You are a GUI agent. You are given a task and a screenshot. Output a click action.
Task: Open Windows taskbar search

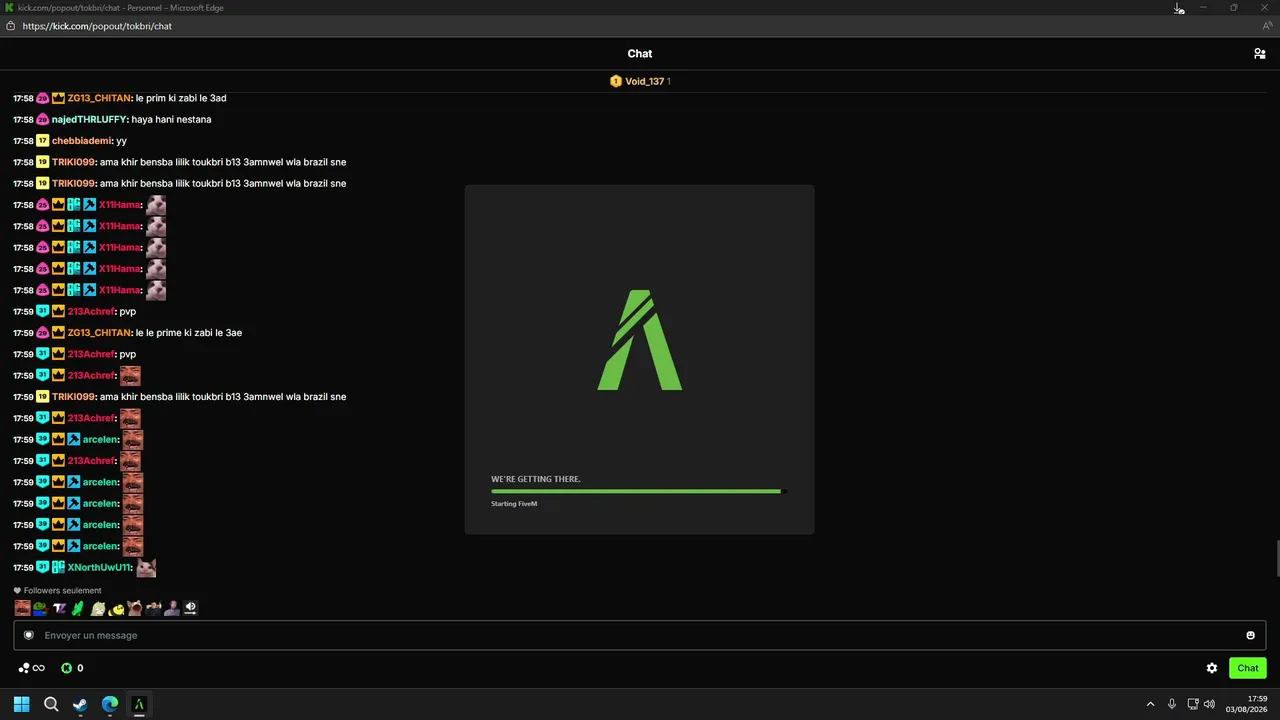tap(51, 704)
